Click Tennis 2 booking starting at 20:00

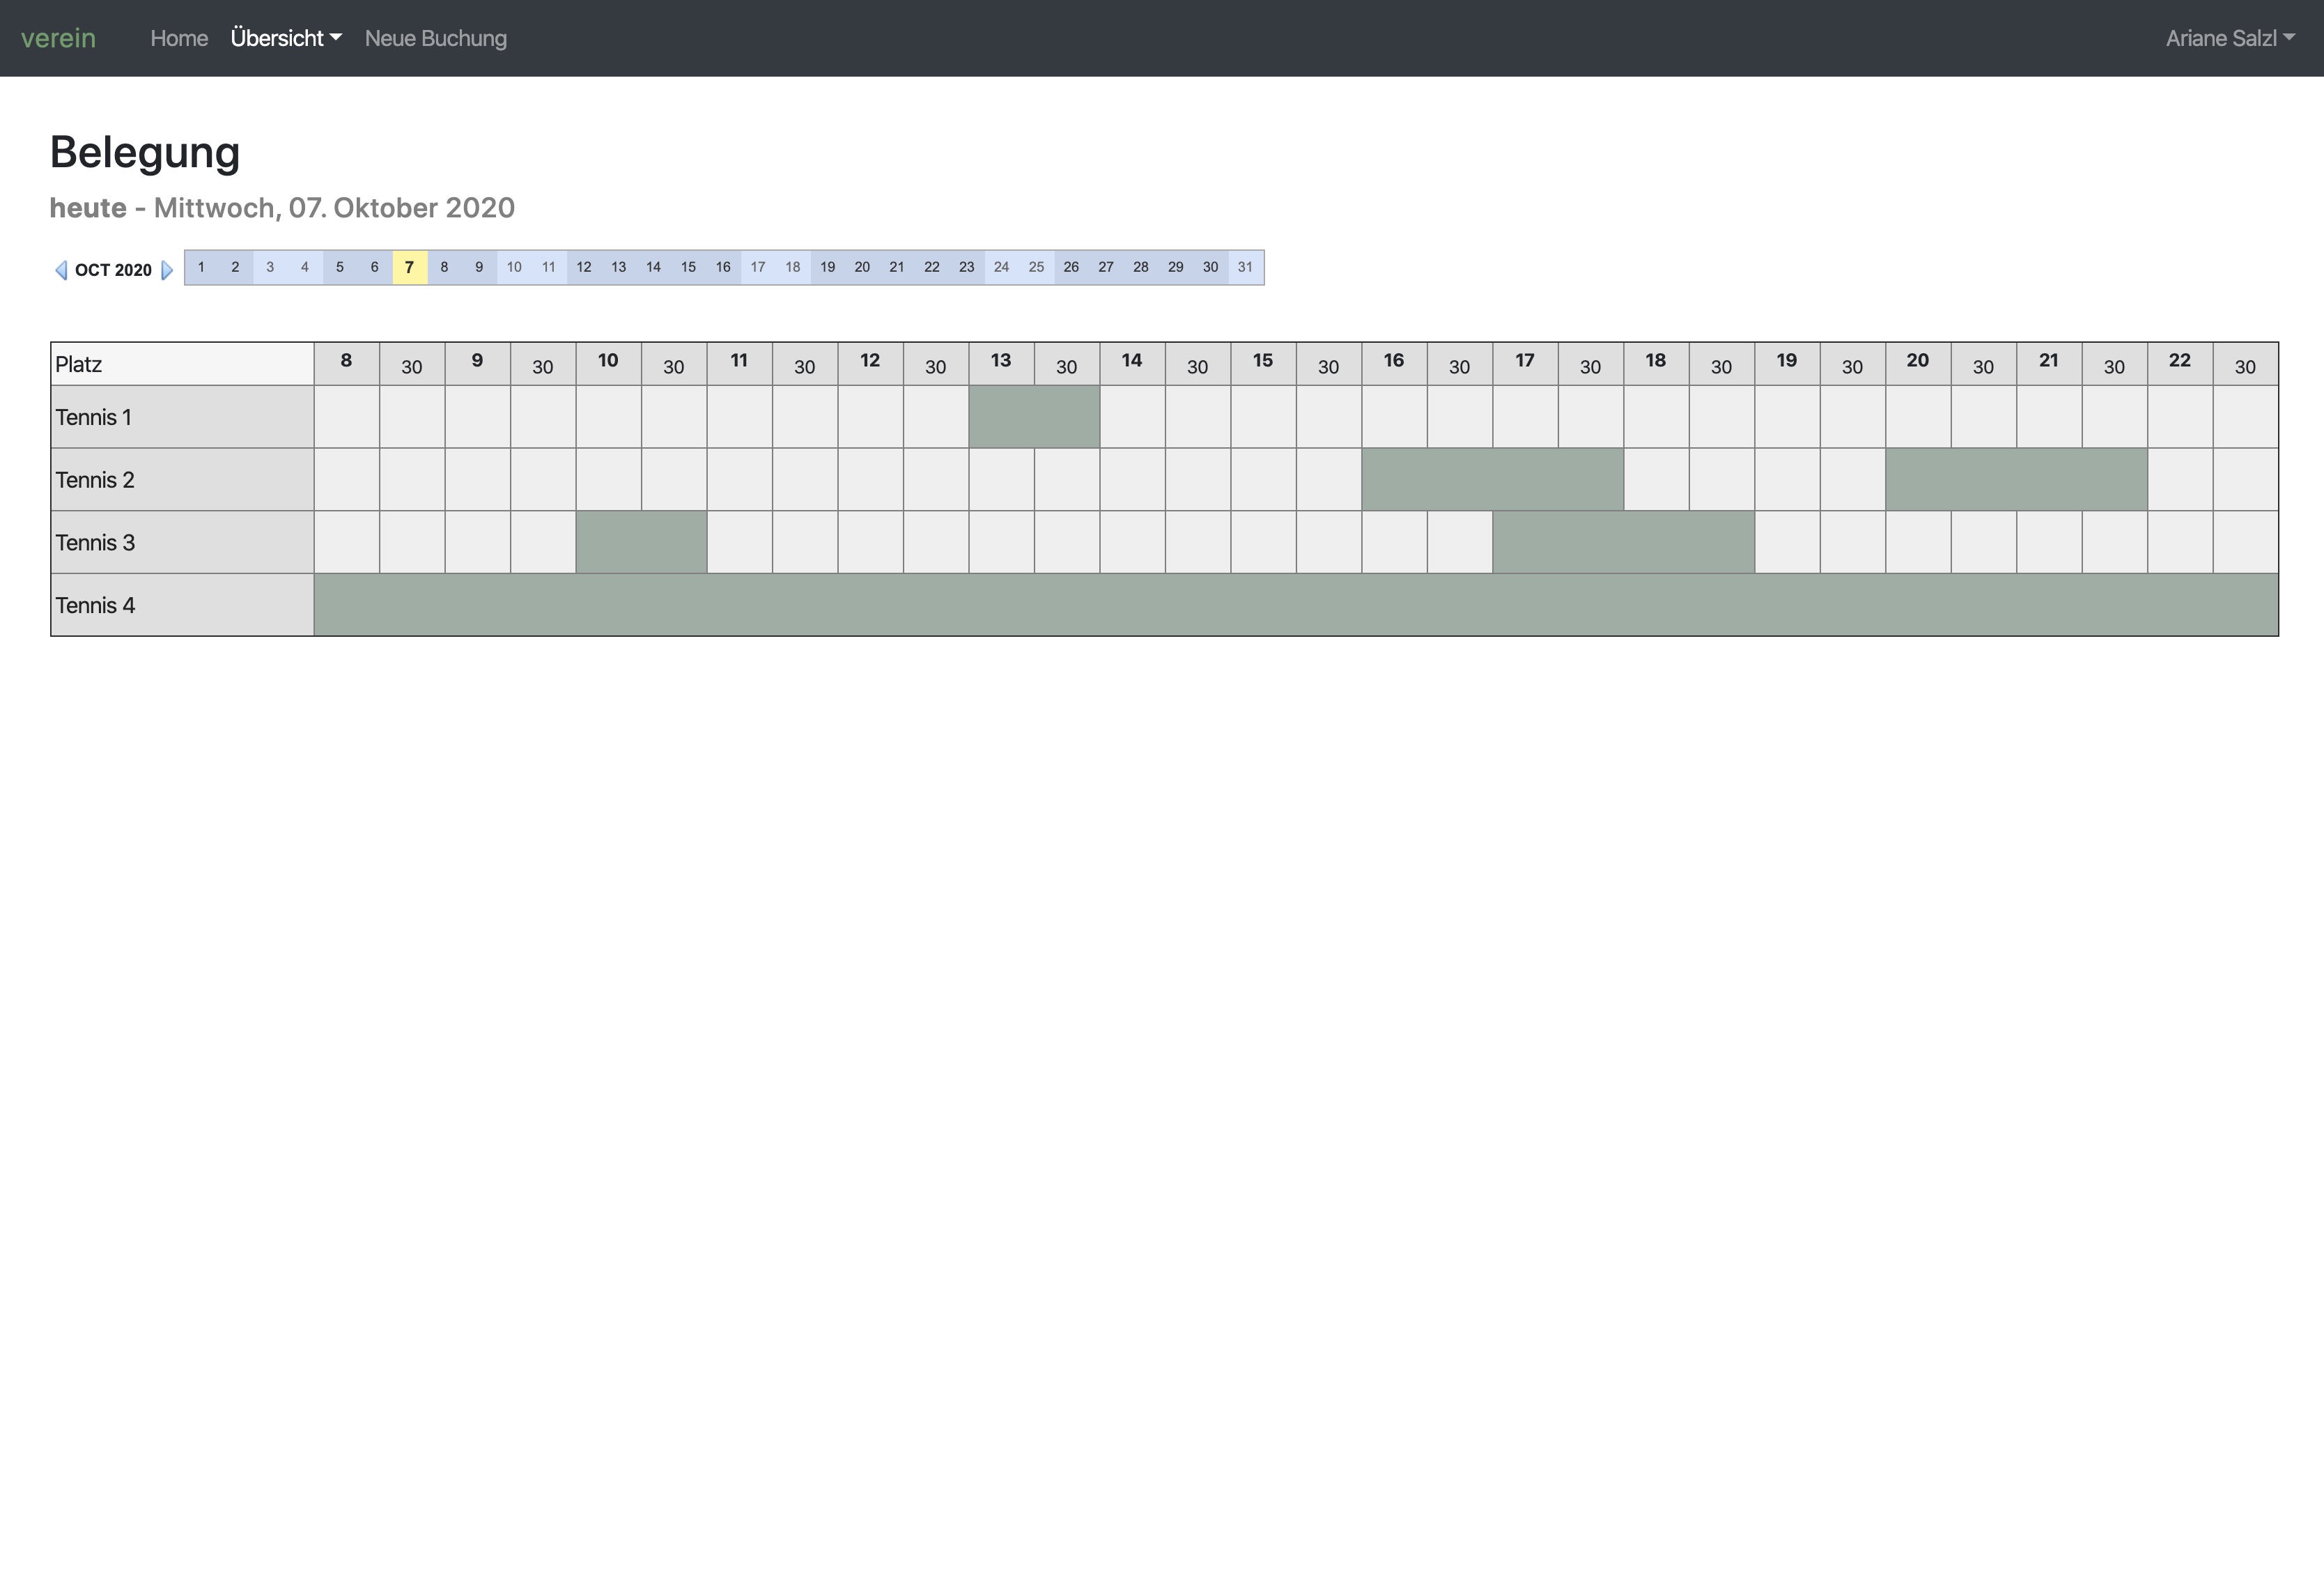tap(2017, 480)
